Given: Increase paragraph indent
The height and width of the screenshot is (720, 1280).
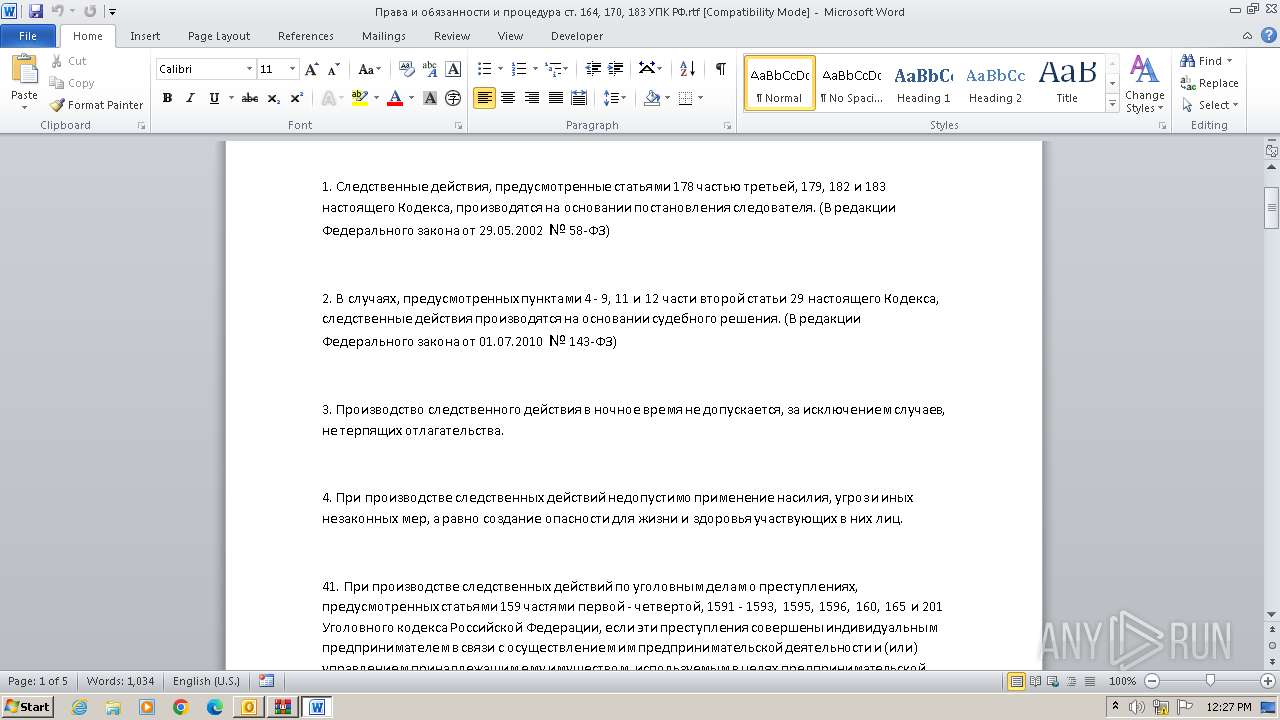Looking at the screenshot, I should pos(616,69).
